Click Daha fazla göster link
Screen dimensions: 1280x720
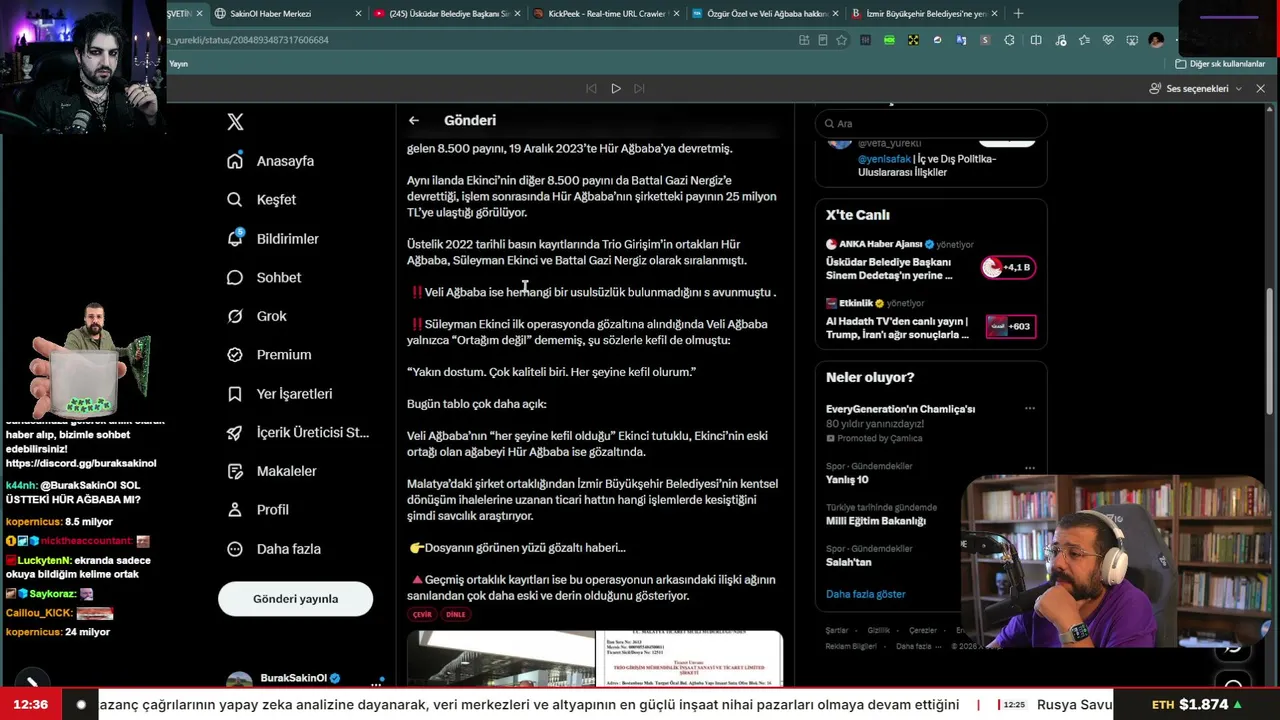[865, 594]
